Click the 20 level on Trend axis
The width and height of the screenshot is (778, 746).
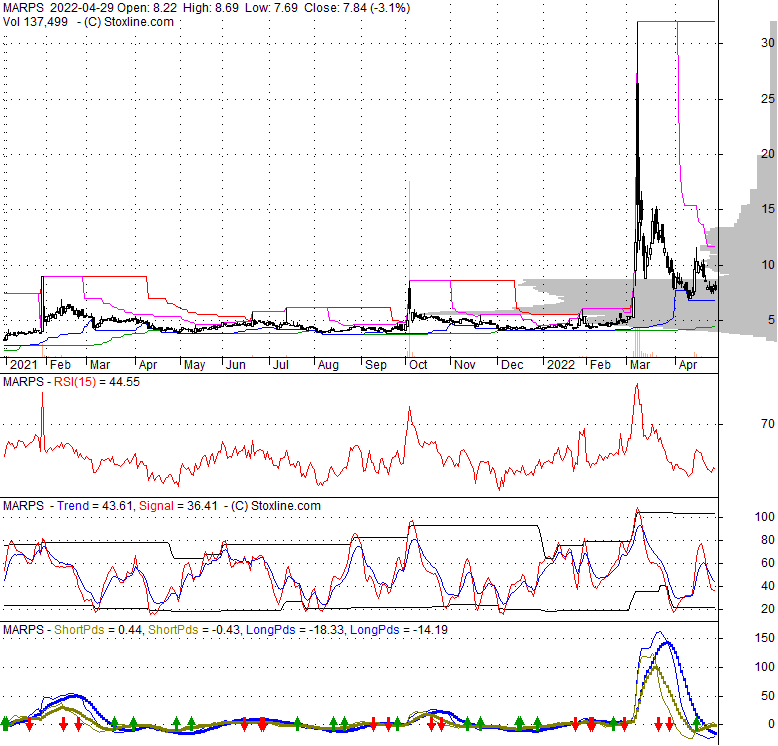pos(768,609)
